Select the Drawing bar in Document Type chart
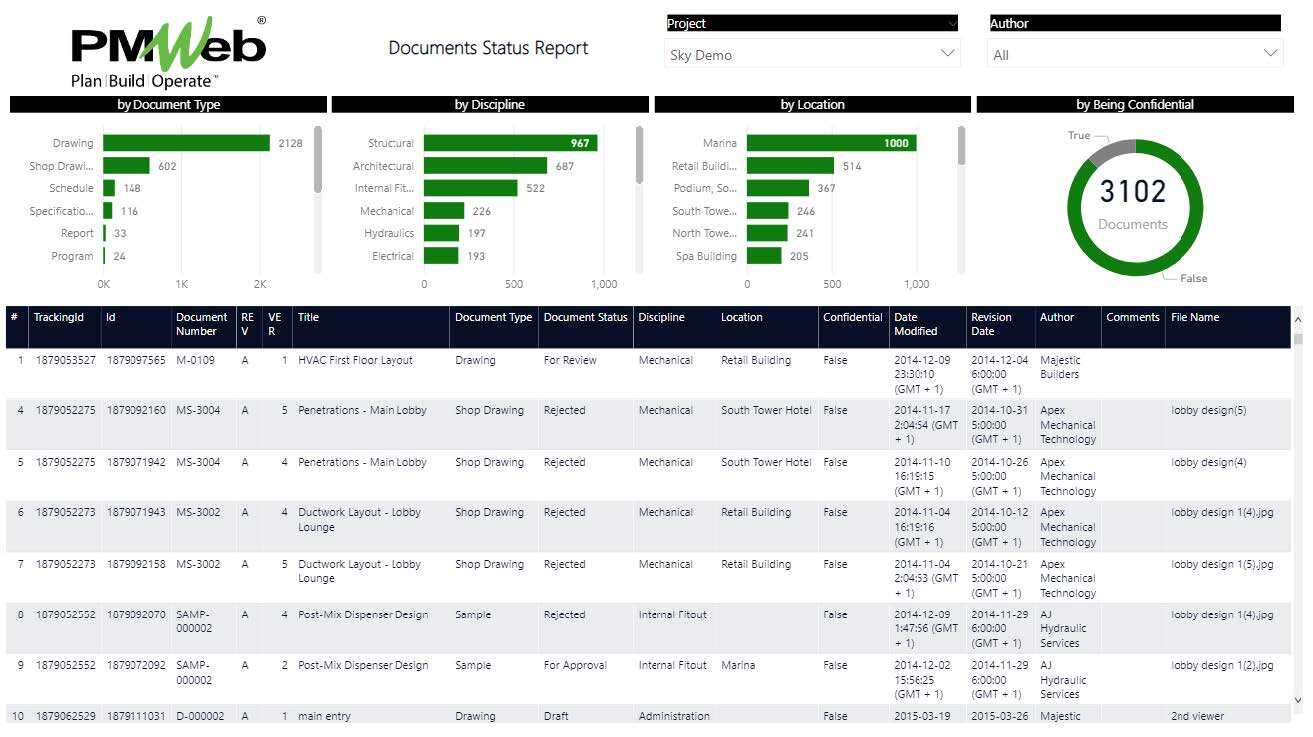 point(186,143)
